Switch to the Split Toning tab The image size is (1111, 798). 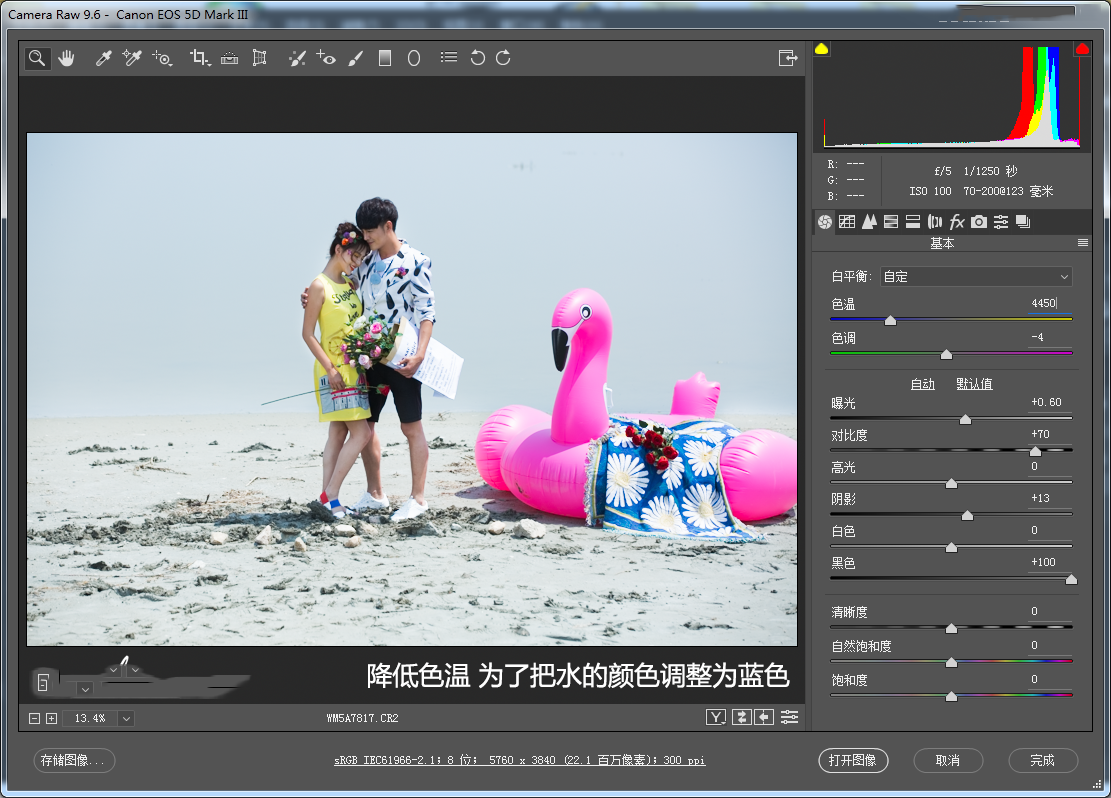click(x=913, y=222)
